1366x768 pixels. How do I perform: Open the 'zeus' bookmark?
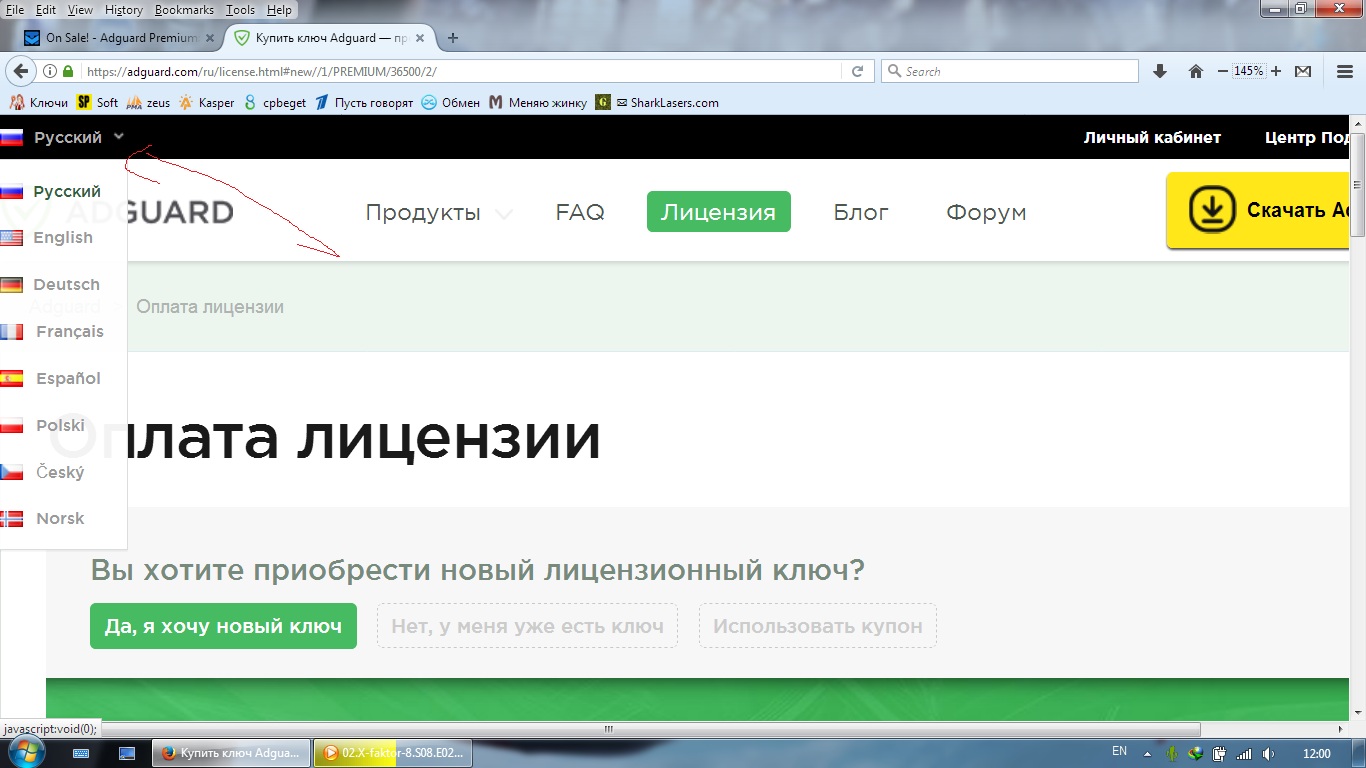[148, 102]
